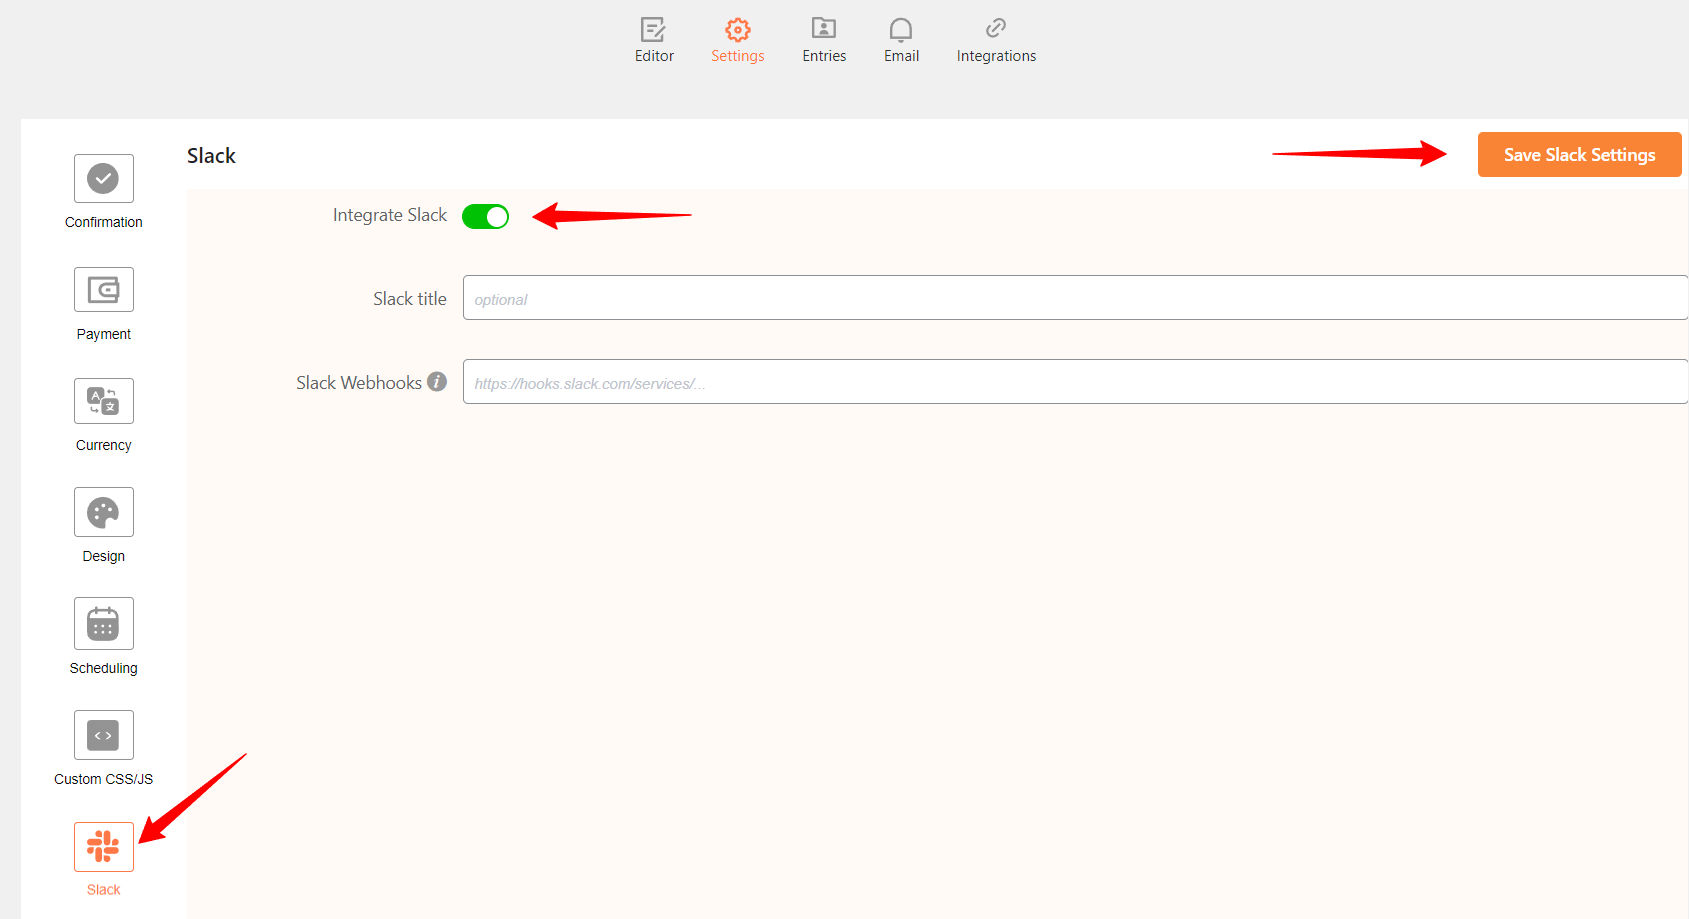Select the Design palette icon
Image resolution: width=1689 pixels, height=919 pixels.
click(104, 512)
